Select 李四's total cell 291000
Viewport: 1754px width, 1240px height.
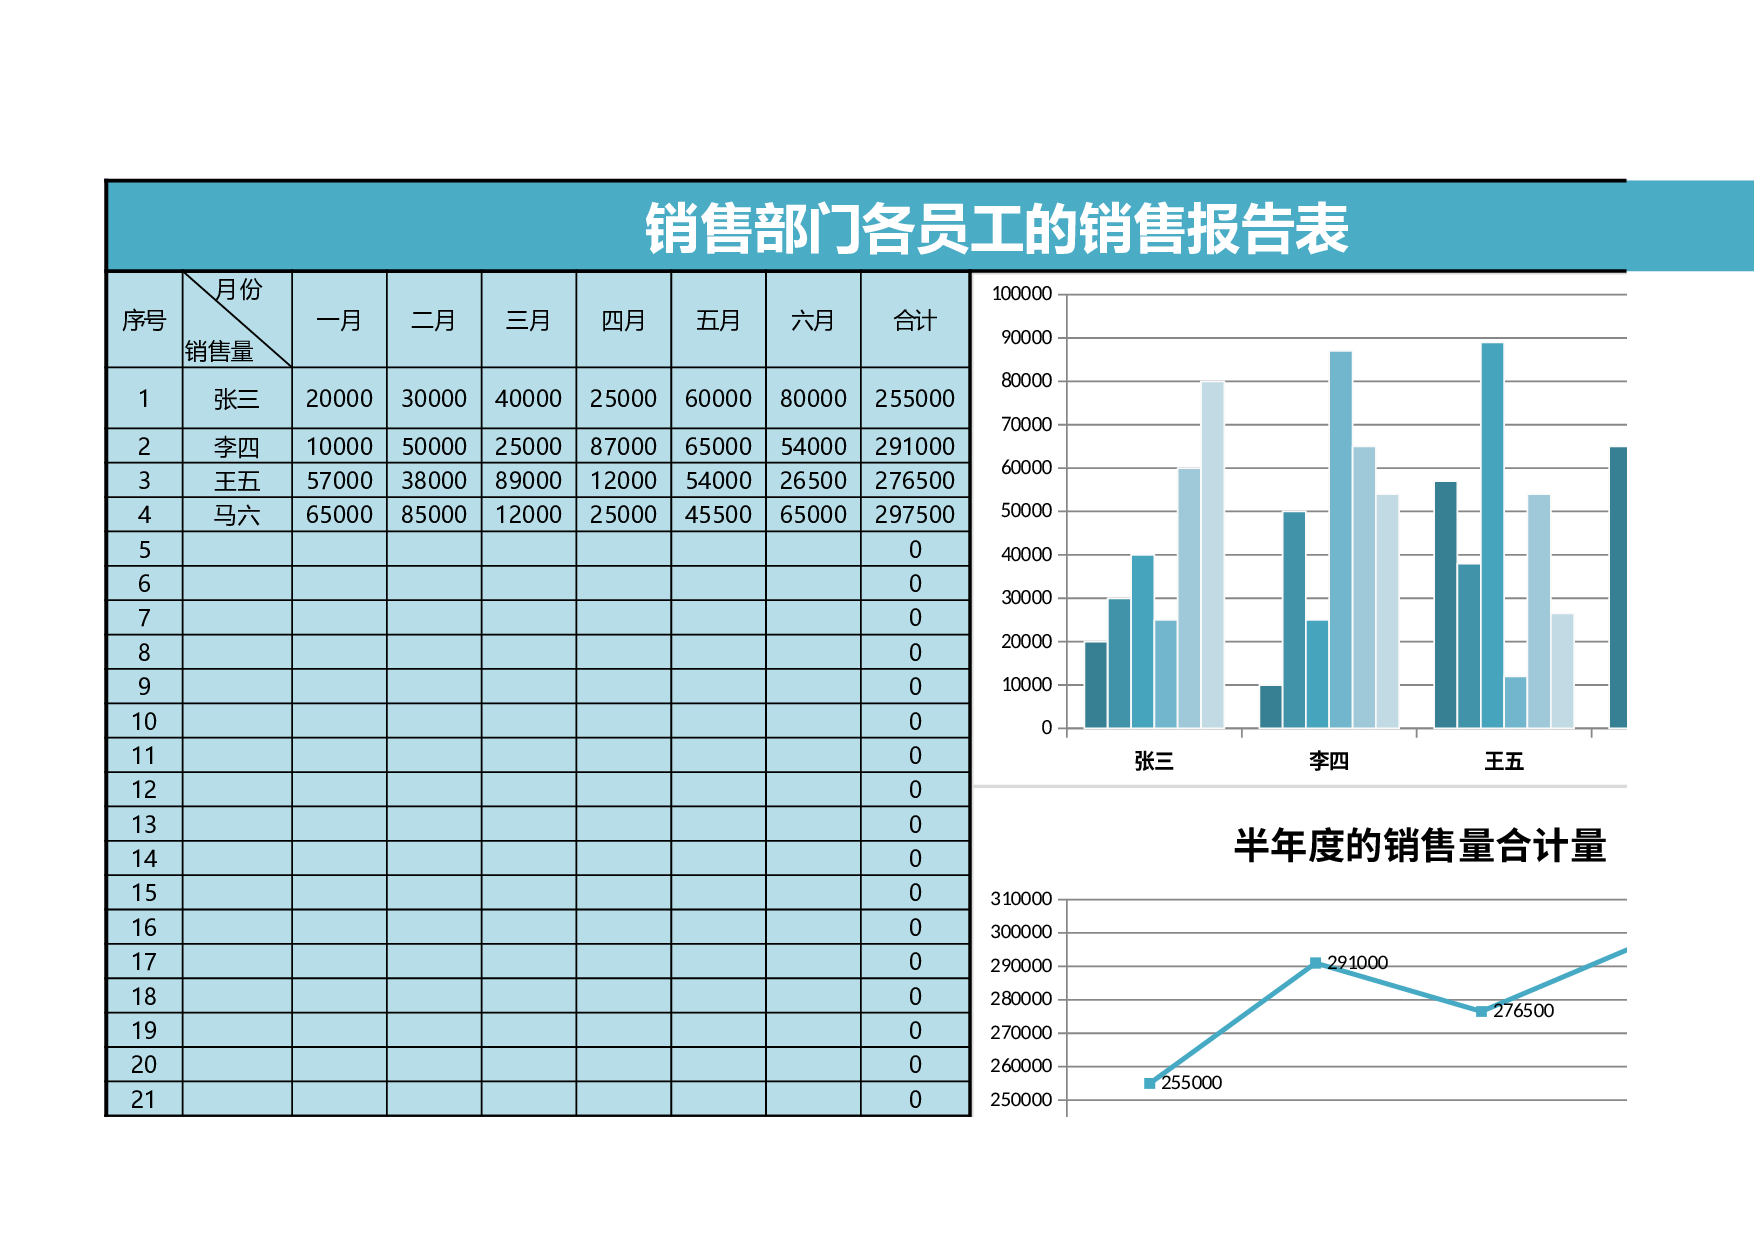tap(915, 446)
